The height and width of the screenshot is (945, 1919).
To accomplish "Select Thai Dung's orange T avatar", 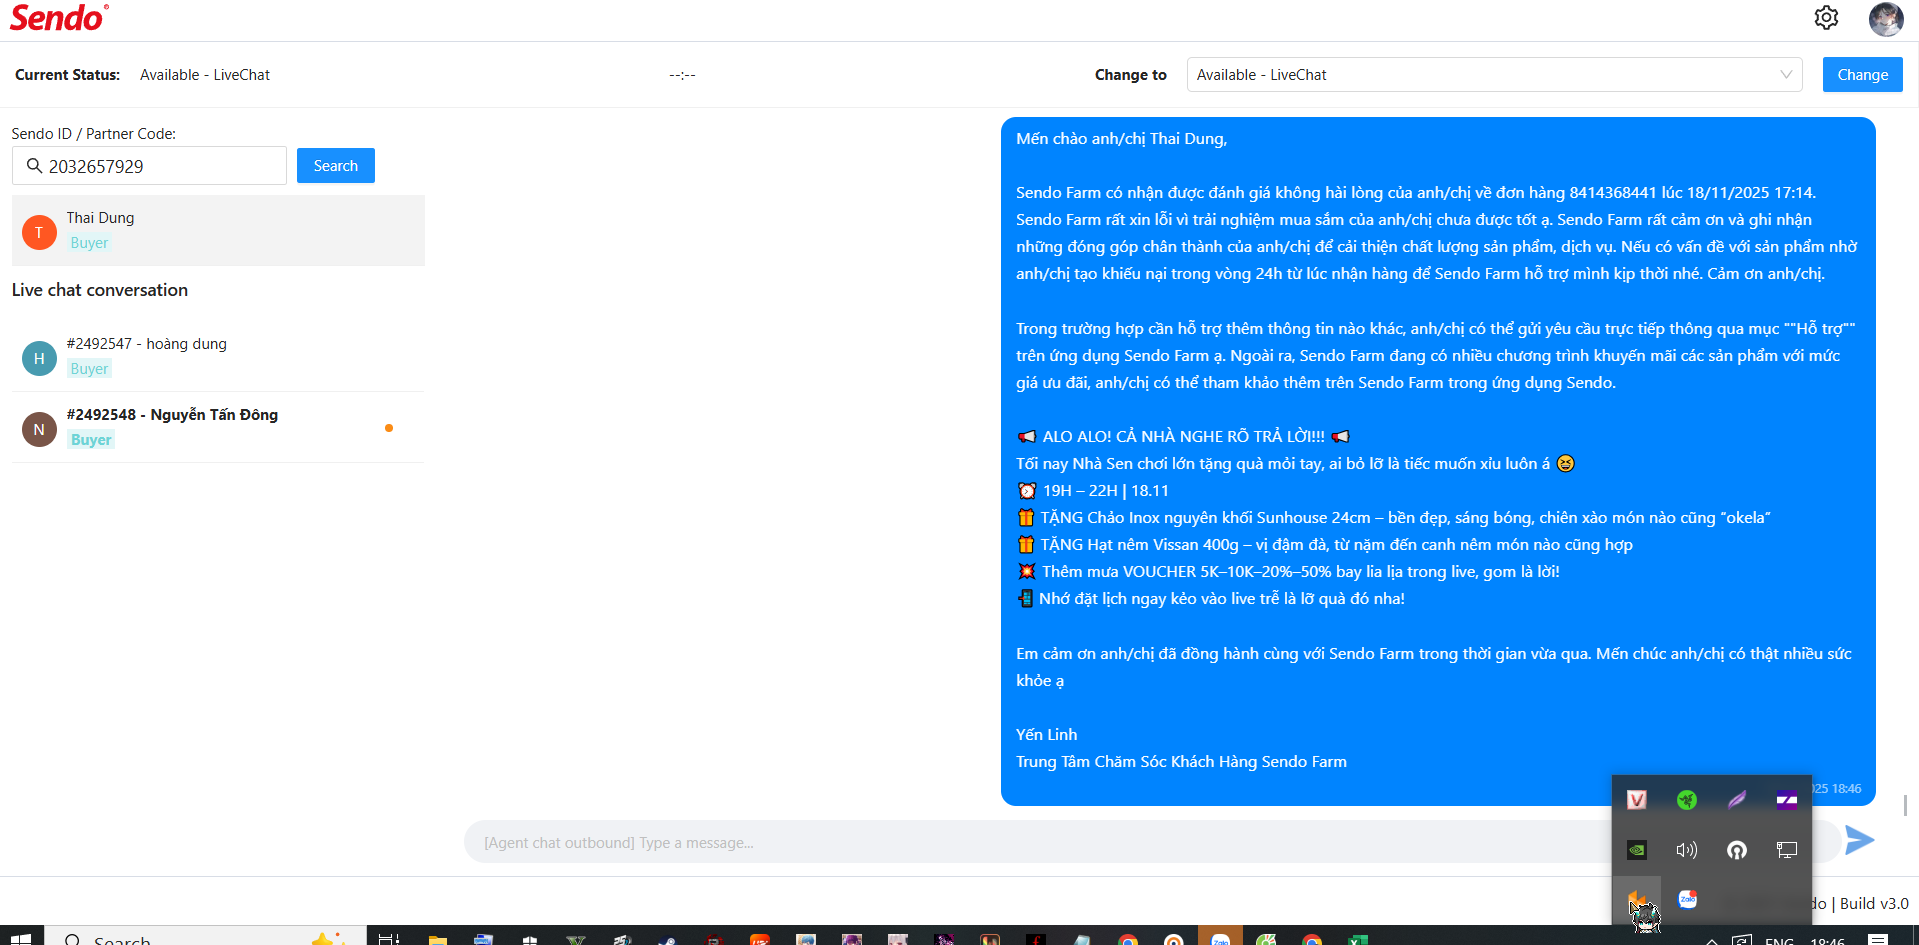I will click(x=39, y=232).
